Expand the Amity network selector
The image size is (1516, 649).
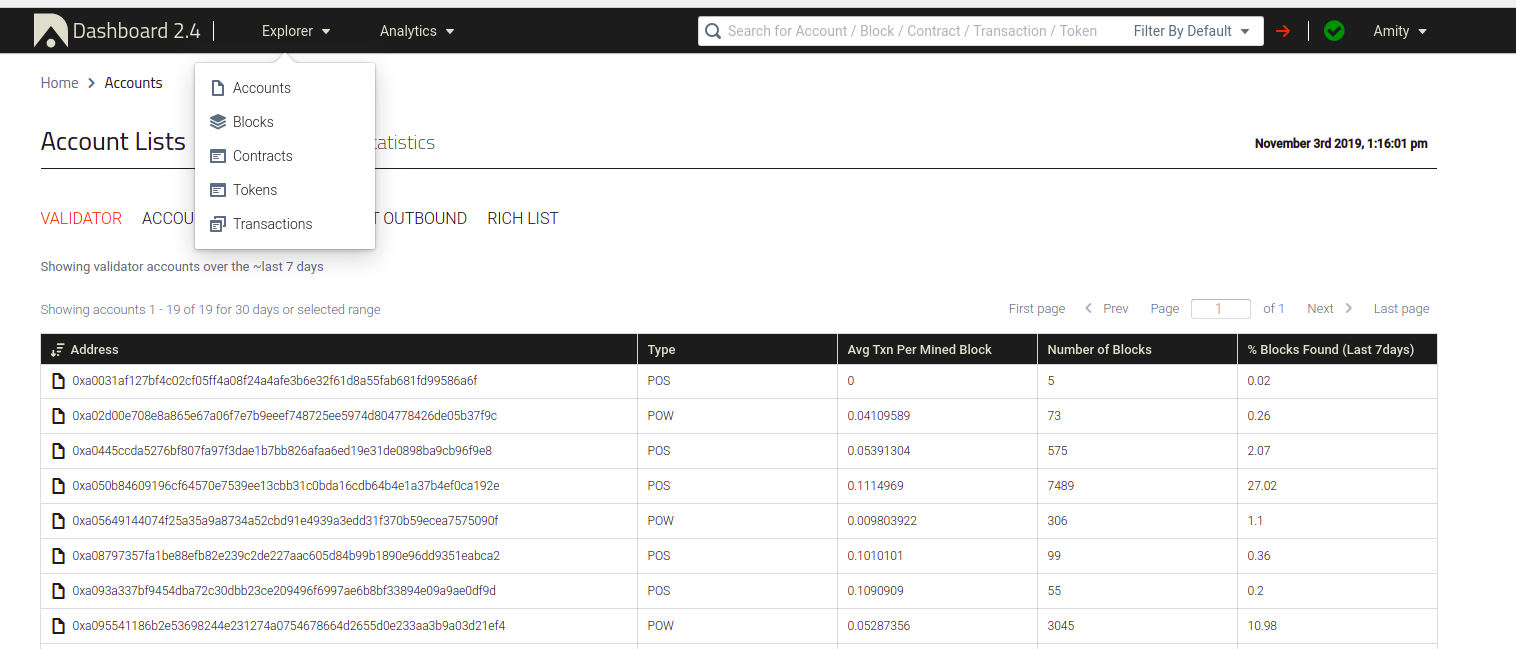1399,31
